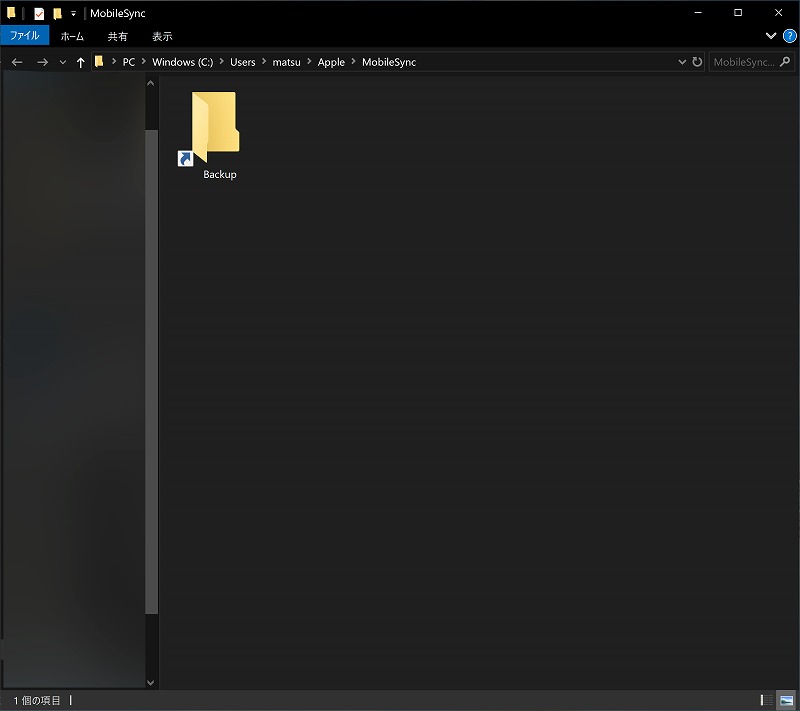
Task: Open the Customize Quick Access Toolbar dropdown
Action: [x=73, y=14]
